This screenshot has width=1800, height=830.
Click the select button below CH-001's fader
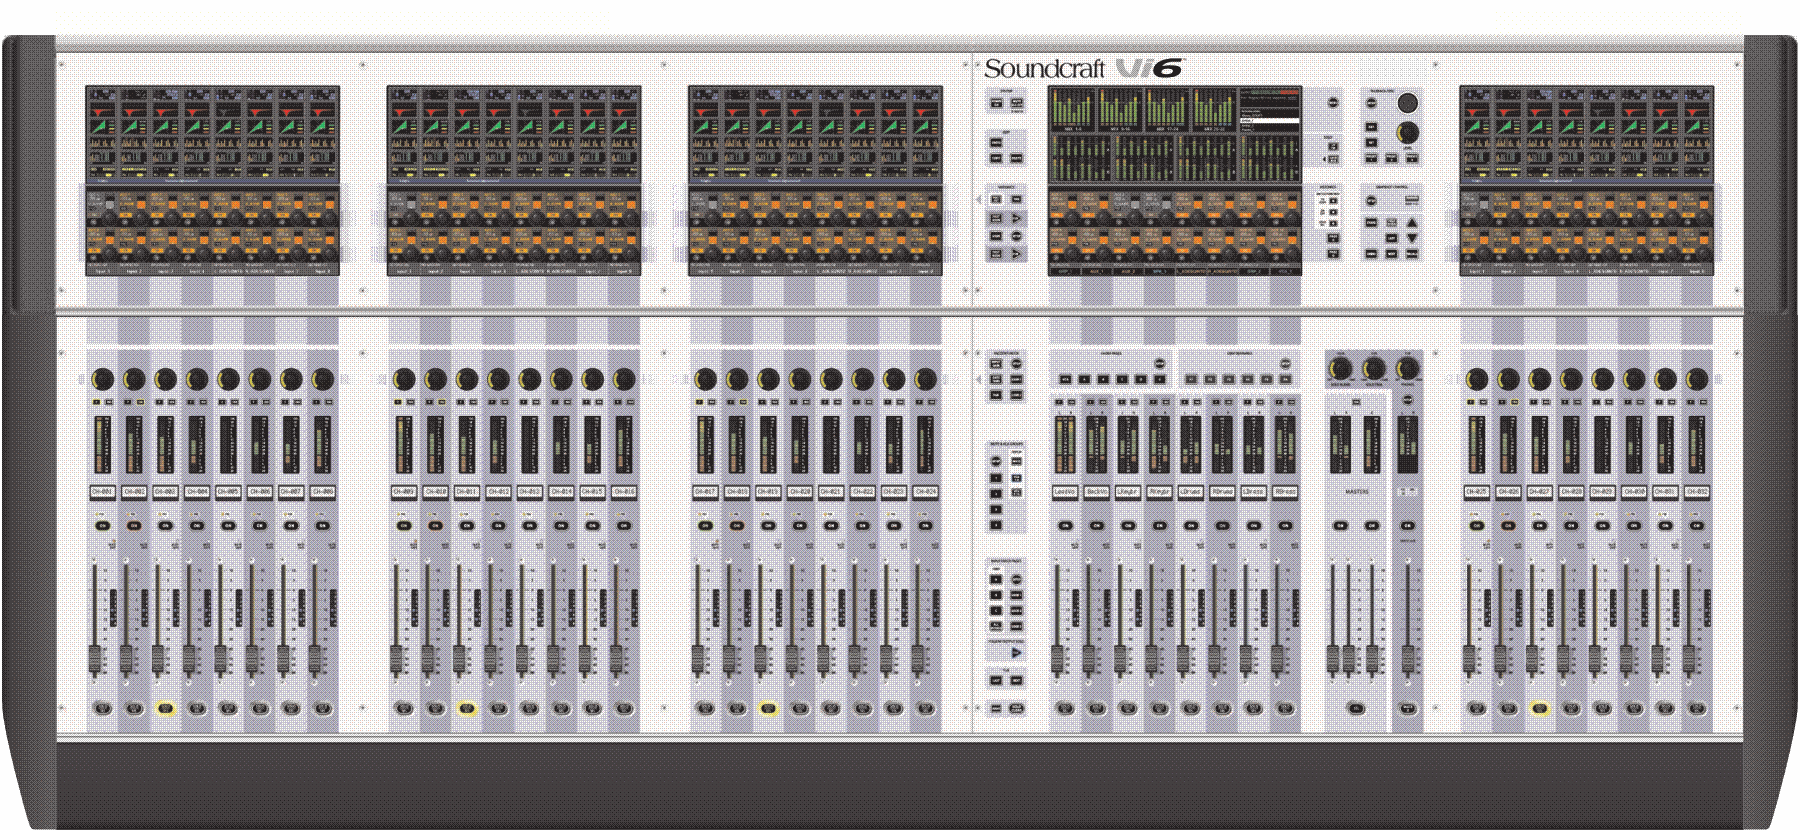(x=102, y=708)
